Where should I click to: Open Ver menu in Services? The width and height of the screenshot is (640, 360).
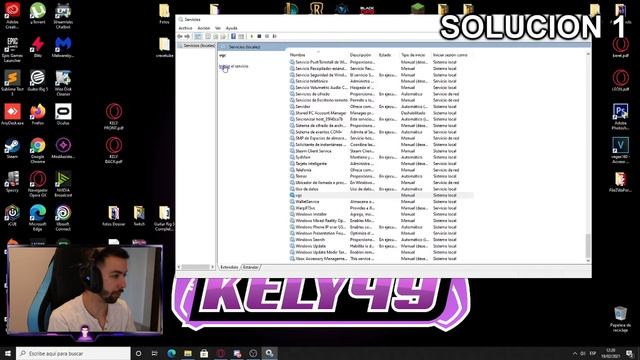click(x=218, y=28)
